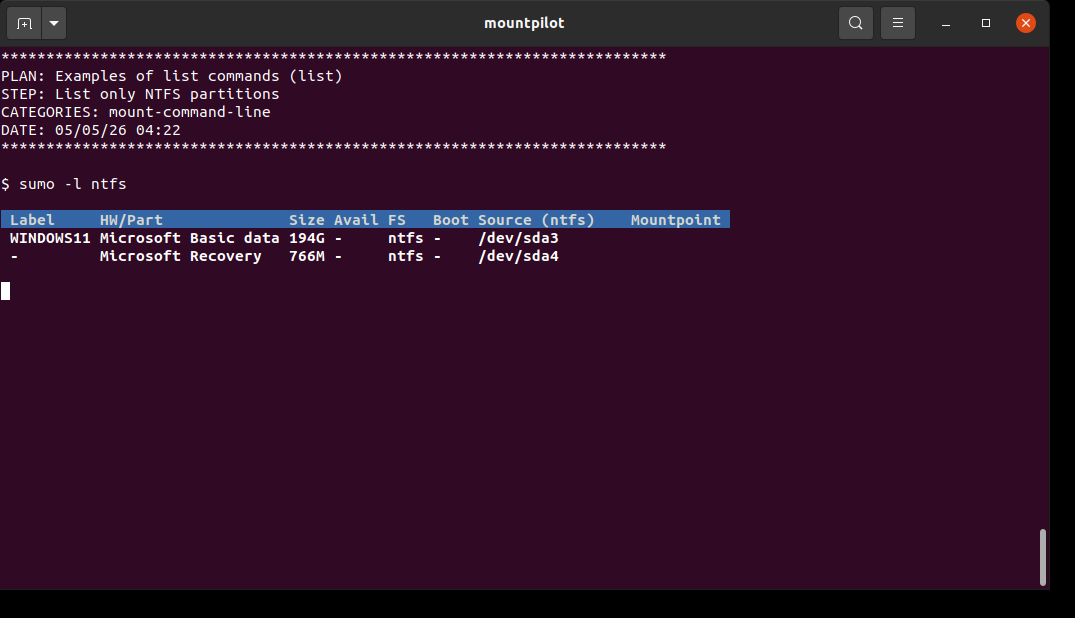This screenshot has height=618, width=1075.
Task: Click the terminal scrollbar handle
Action: (1043, 557)
